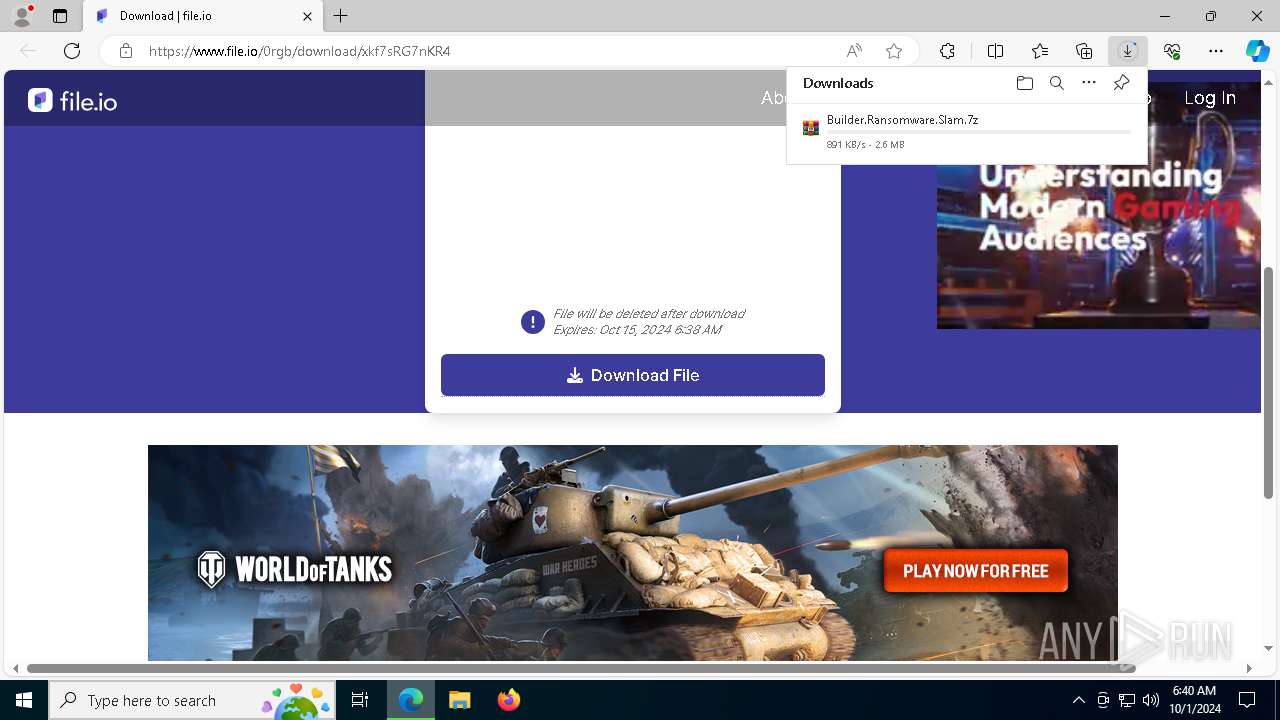Open Read aloud in address bar
This screenshot has width=1280, height=720.
click(854, 51)
